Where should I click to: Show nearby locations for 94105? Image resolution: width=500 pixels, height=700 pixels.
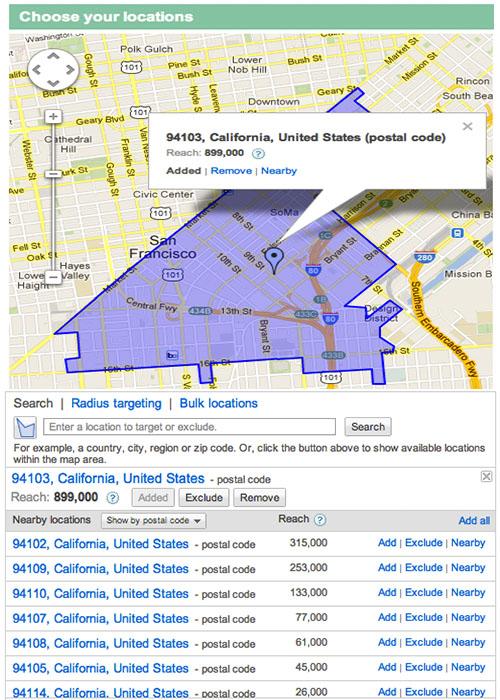(x=468, y=667)
